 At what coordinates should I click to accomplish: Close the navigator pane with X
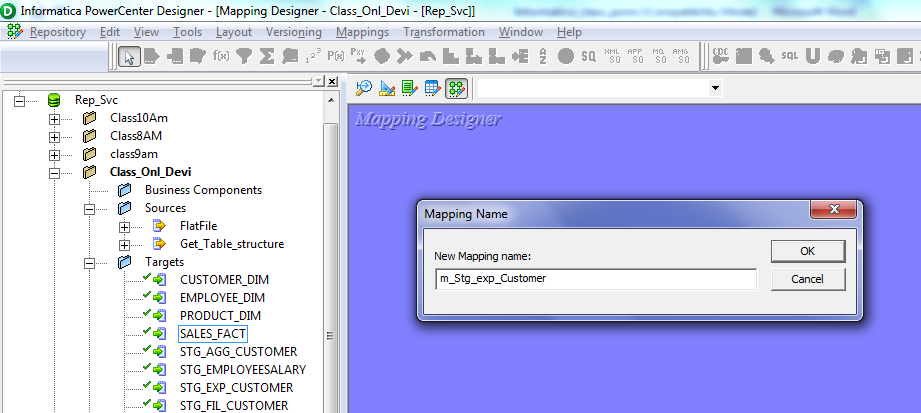332,81
